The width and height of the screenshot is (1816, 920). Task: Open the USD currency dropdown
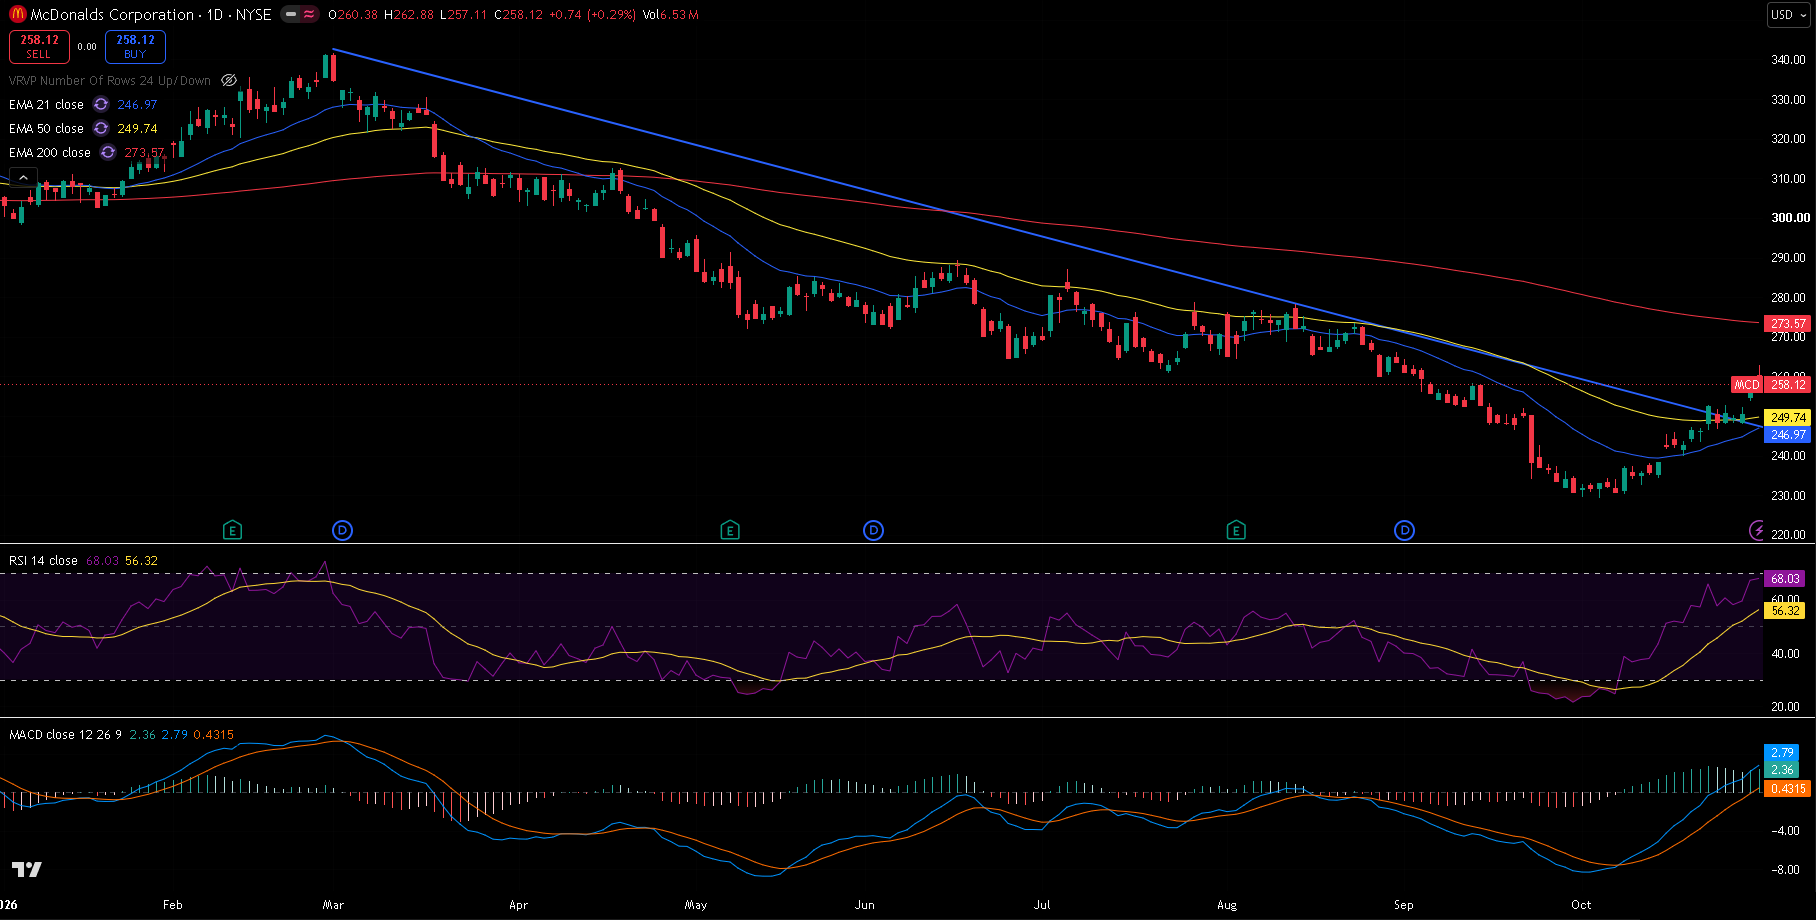point(1789,15)
